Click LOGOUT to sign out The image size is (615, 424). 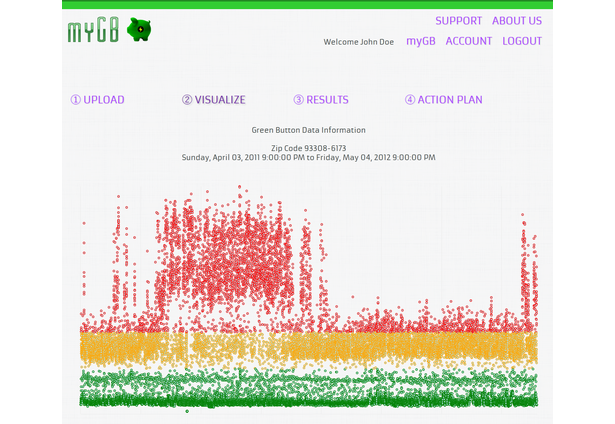522,41
